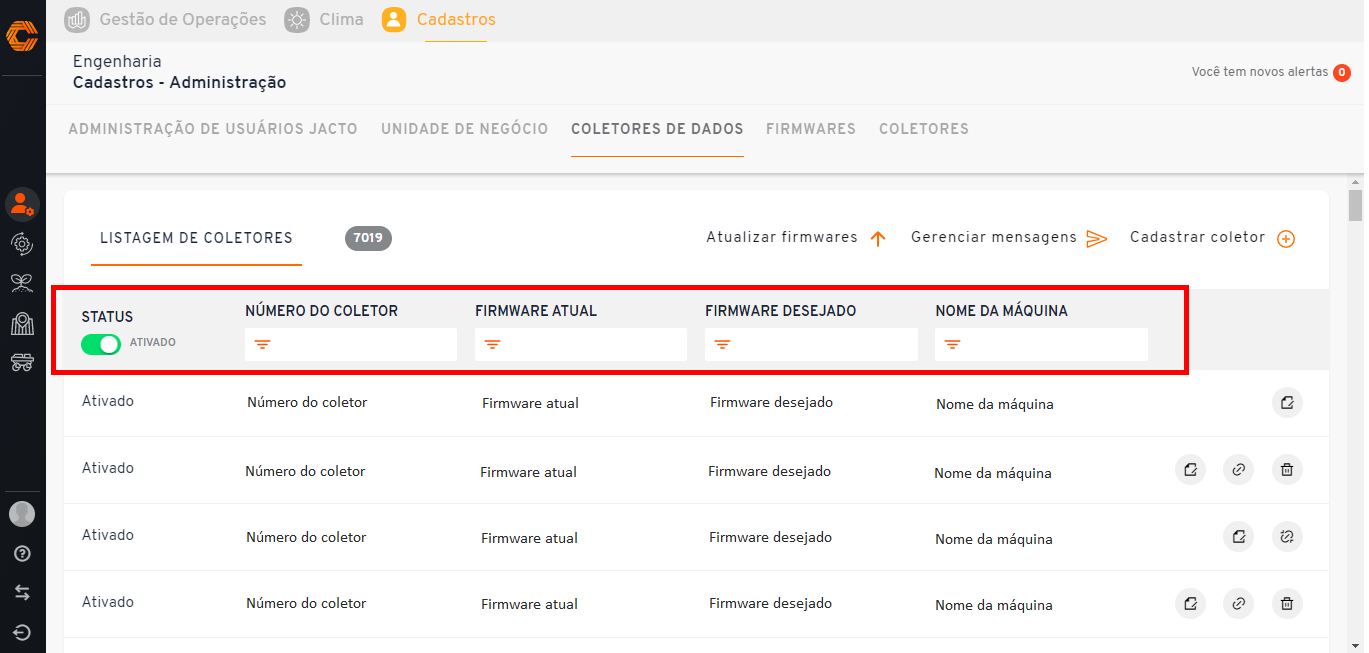Image resolution: width=1369 pixels, height=653 pixels.
Task: Select the Coletores de Dados tab
Action: 657,129
